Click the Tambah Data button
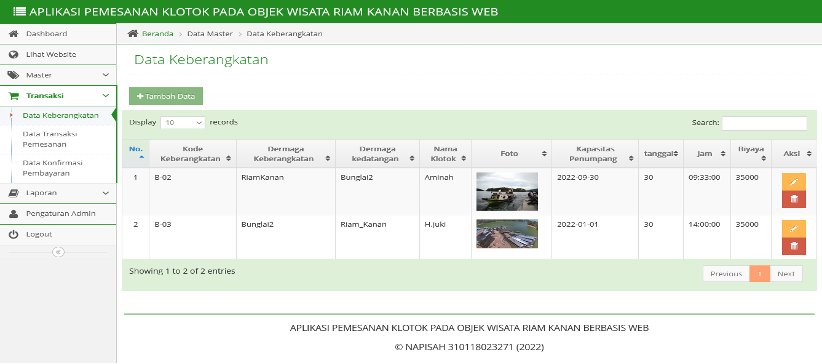This screenshot has width=822, height=364. point(166,97)
